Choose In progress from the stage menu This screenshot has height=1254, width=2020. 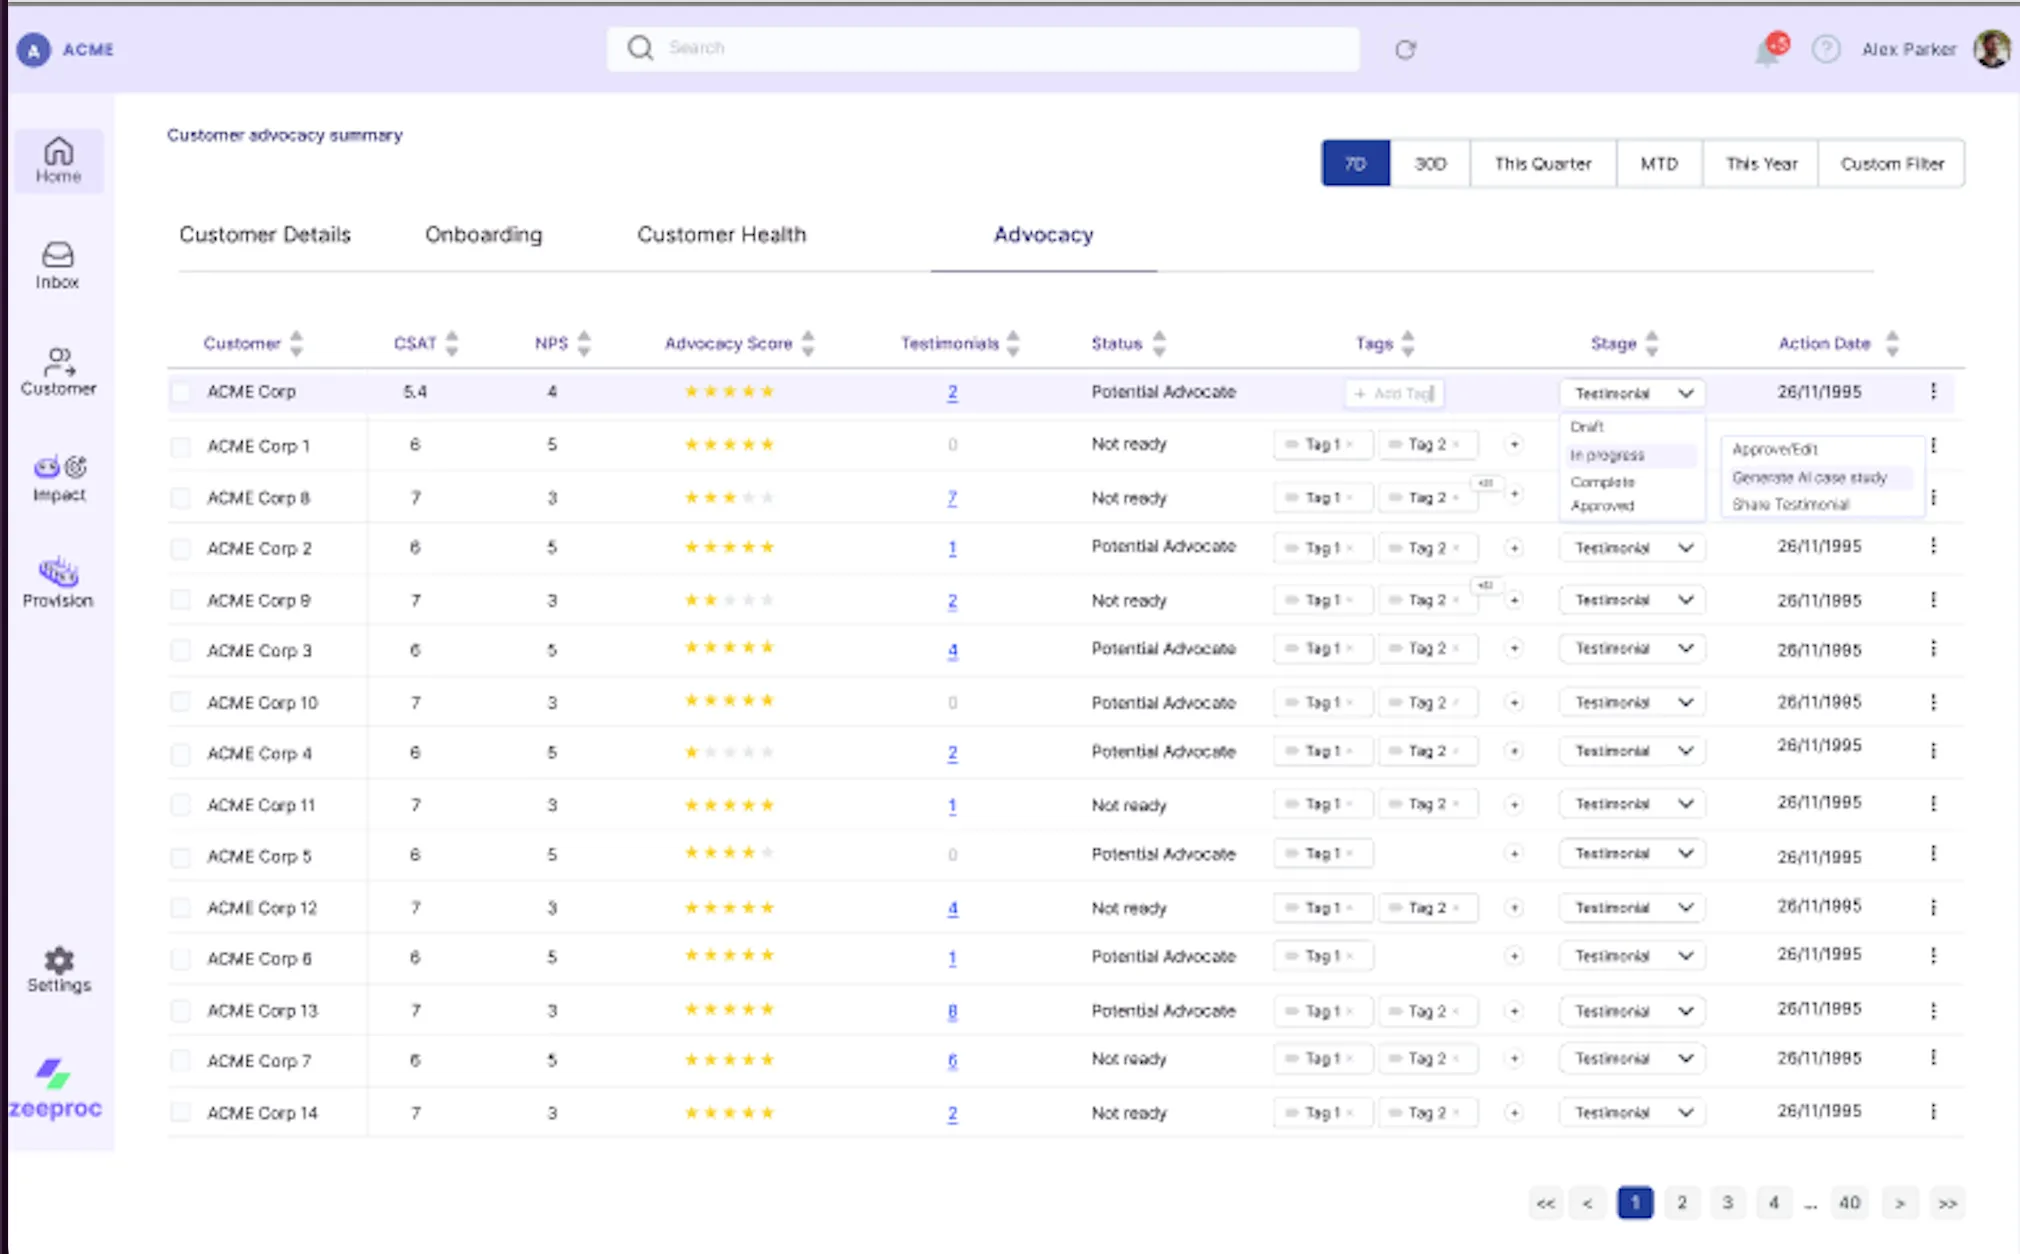click(x=1607, y=455)
